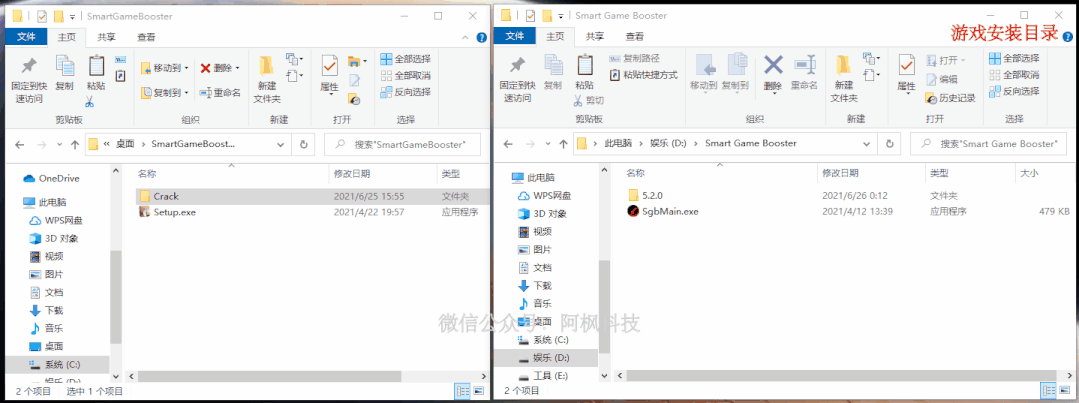Collapse the ribbon using chevron in left window
1079x403 pixels.
coord(465,37)
